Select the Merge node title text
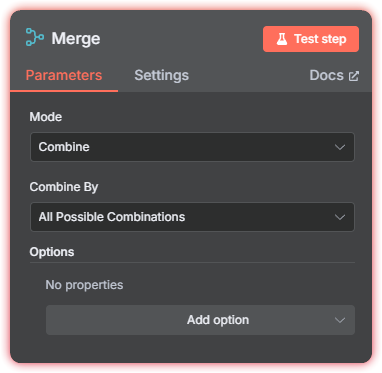 coord(76,39)
